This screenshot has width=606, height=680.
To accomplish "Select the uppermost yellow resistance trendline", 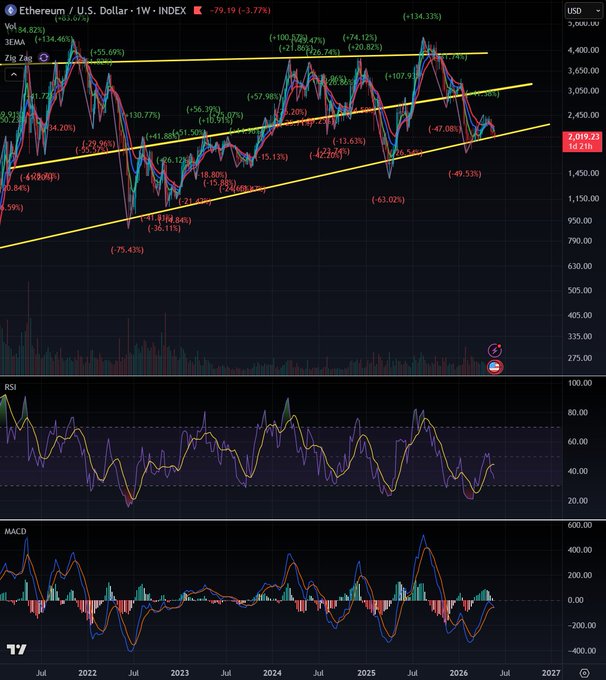I will tap(243, 59).
